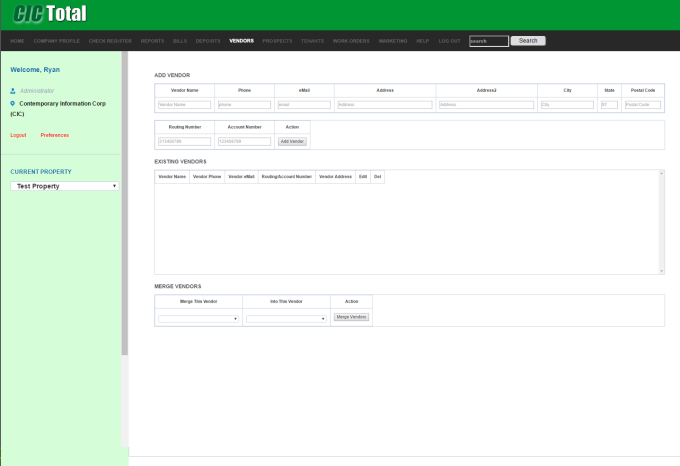Screen dimensions: 680x466
Task: Click the Phone input field
Action: pyautogui.click(x=244, y=105)
